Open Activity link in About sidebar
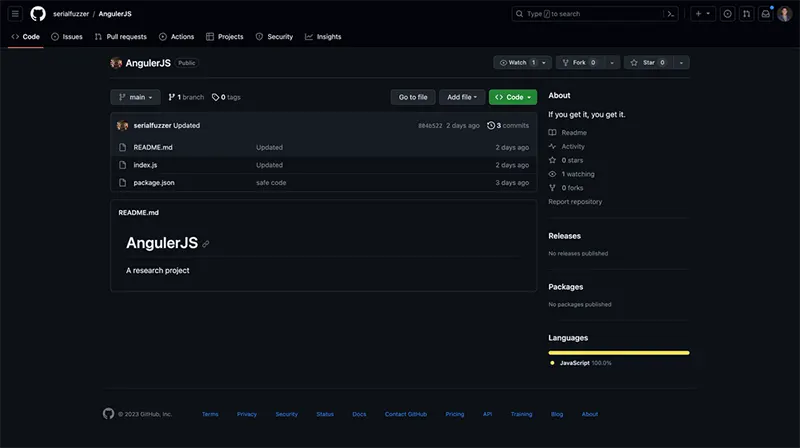This screenshot has width=800, height=448. coord(567,146)
